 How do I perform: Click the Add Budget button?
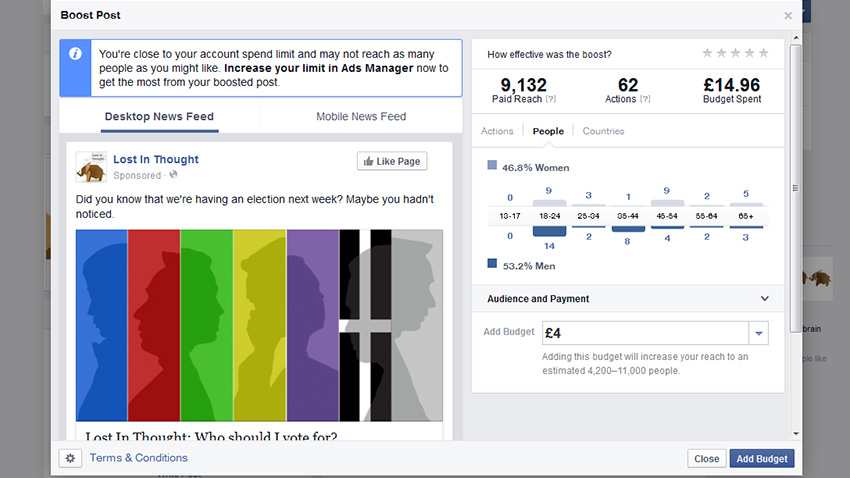point(762,458)
